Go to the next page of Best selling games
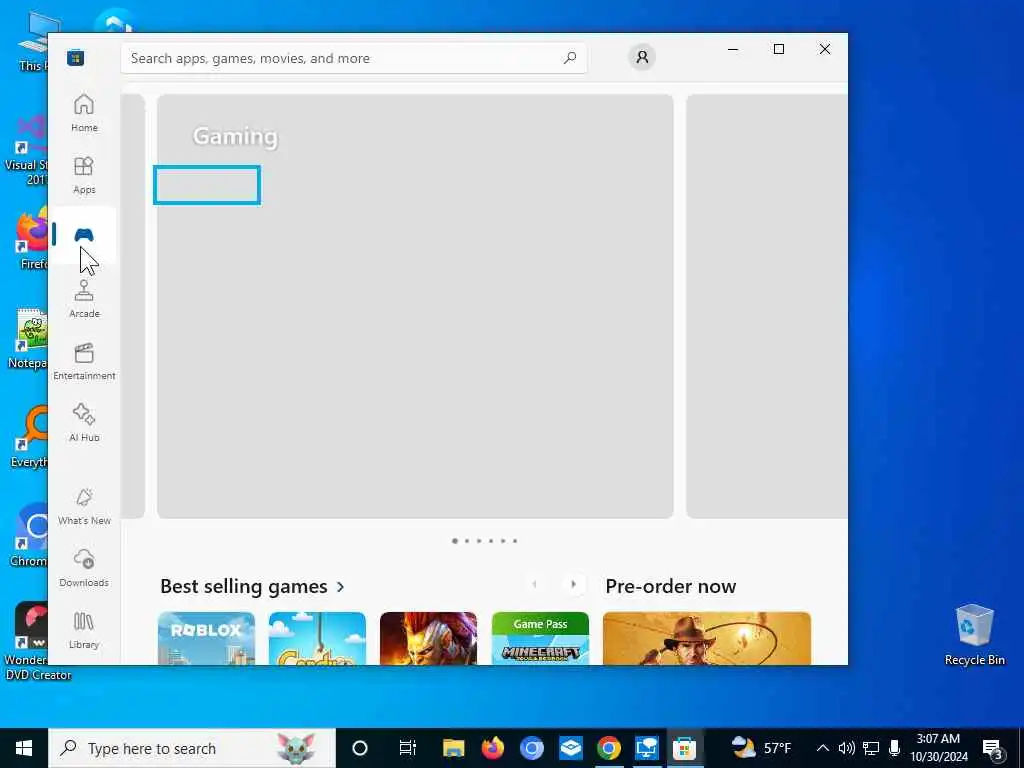Image resolution: width=1024 pixels, height=768 pixels. click(x=573, y=584)
